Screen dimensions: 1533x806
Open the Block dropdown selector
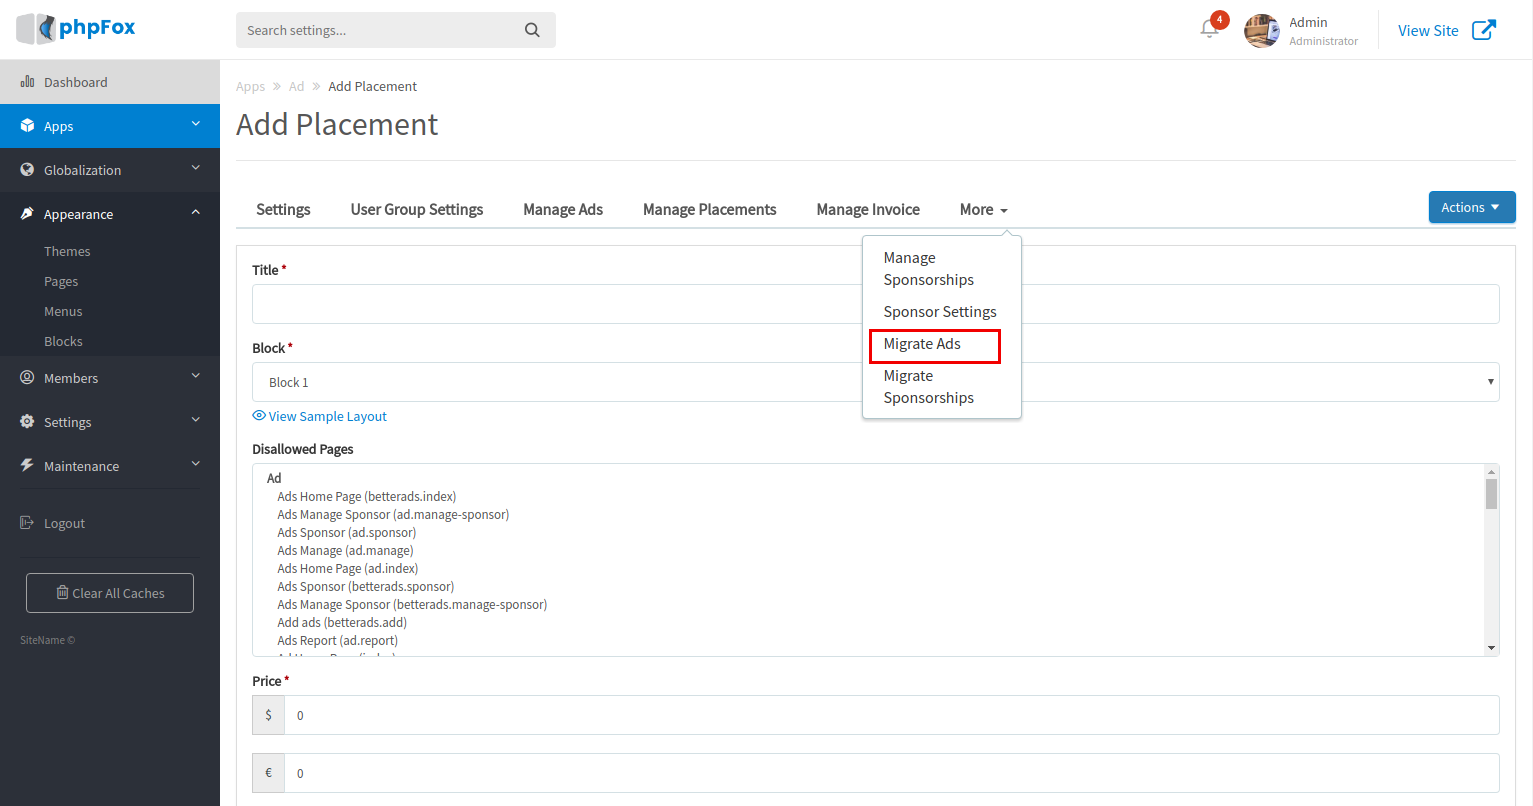(875, 382)
